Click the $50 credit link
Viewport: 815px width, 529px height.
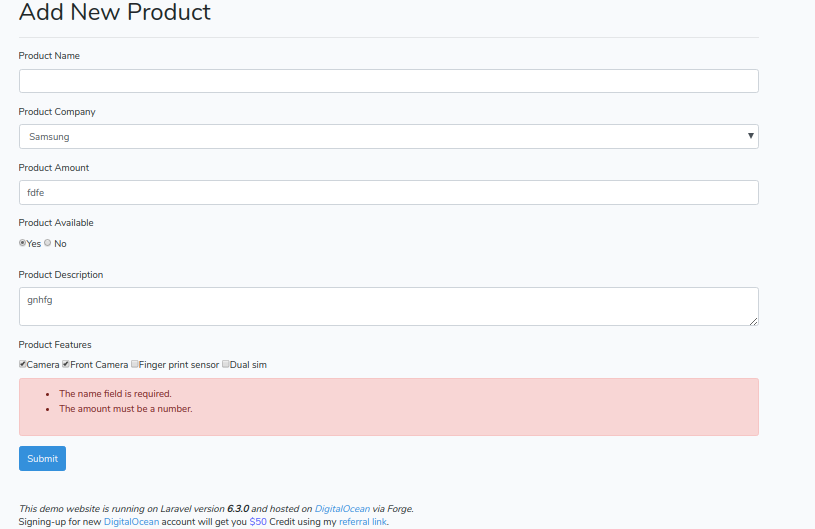258,522
